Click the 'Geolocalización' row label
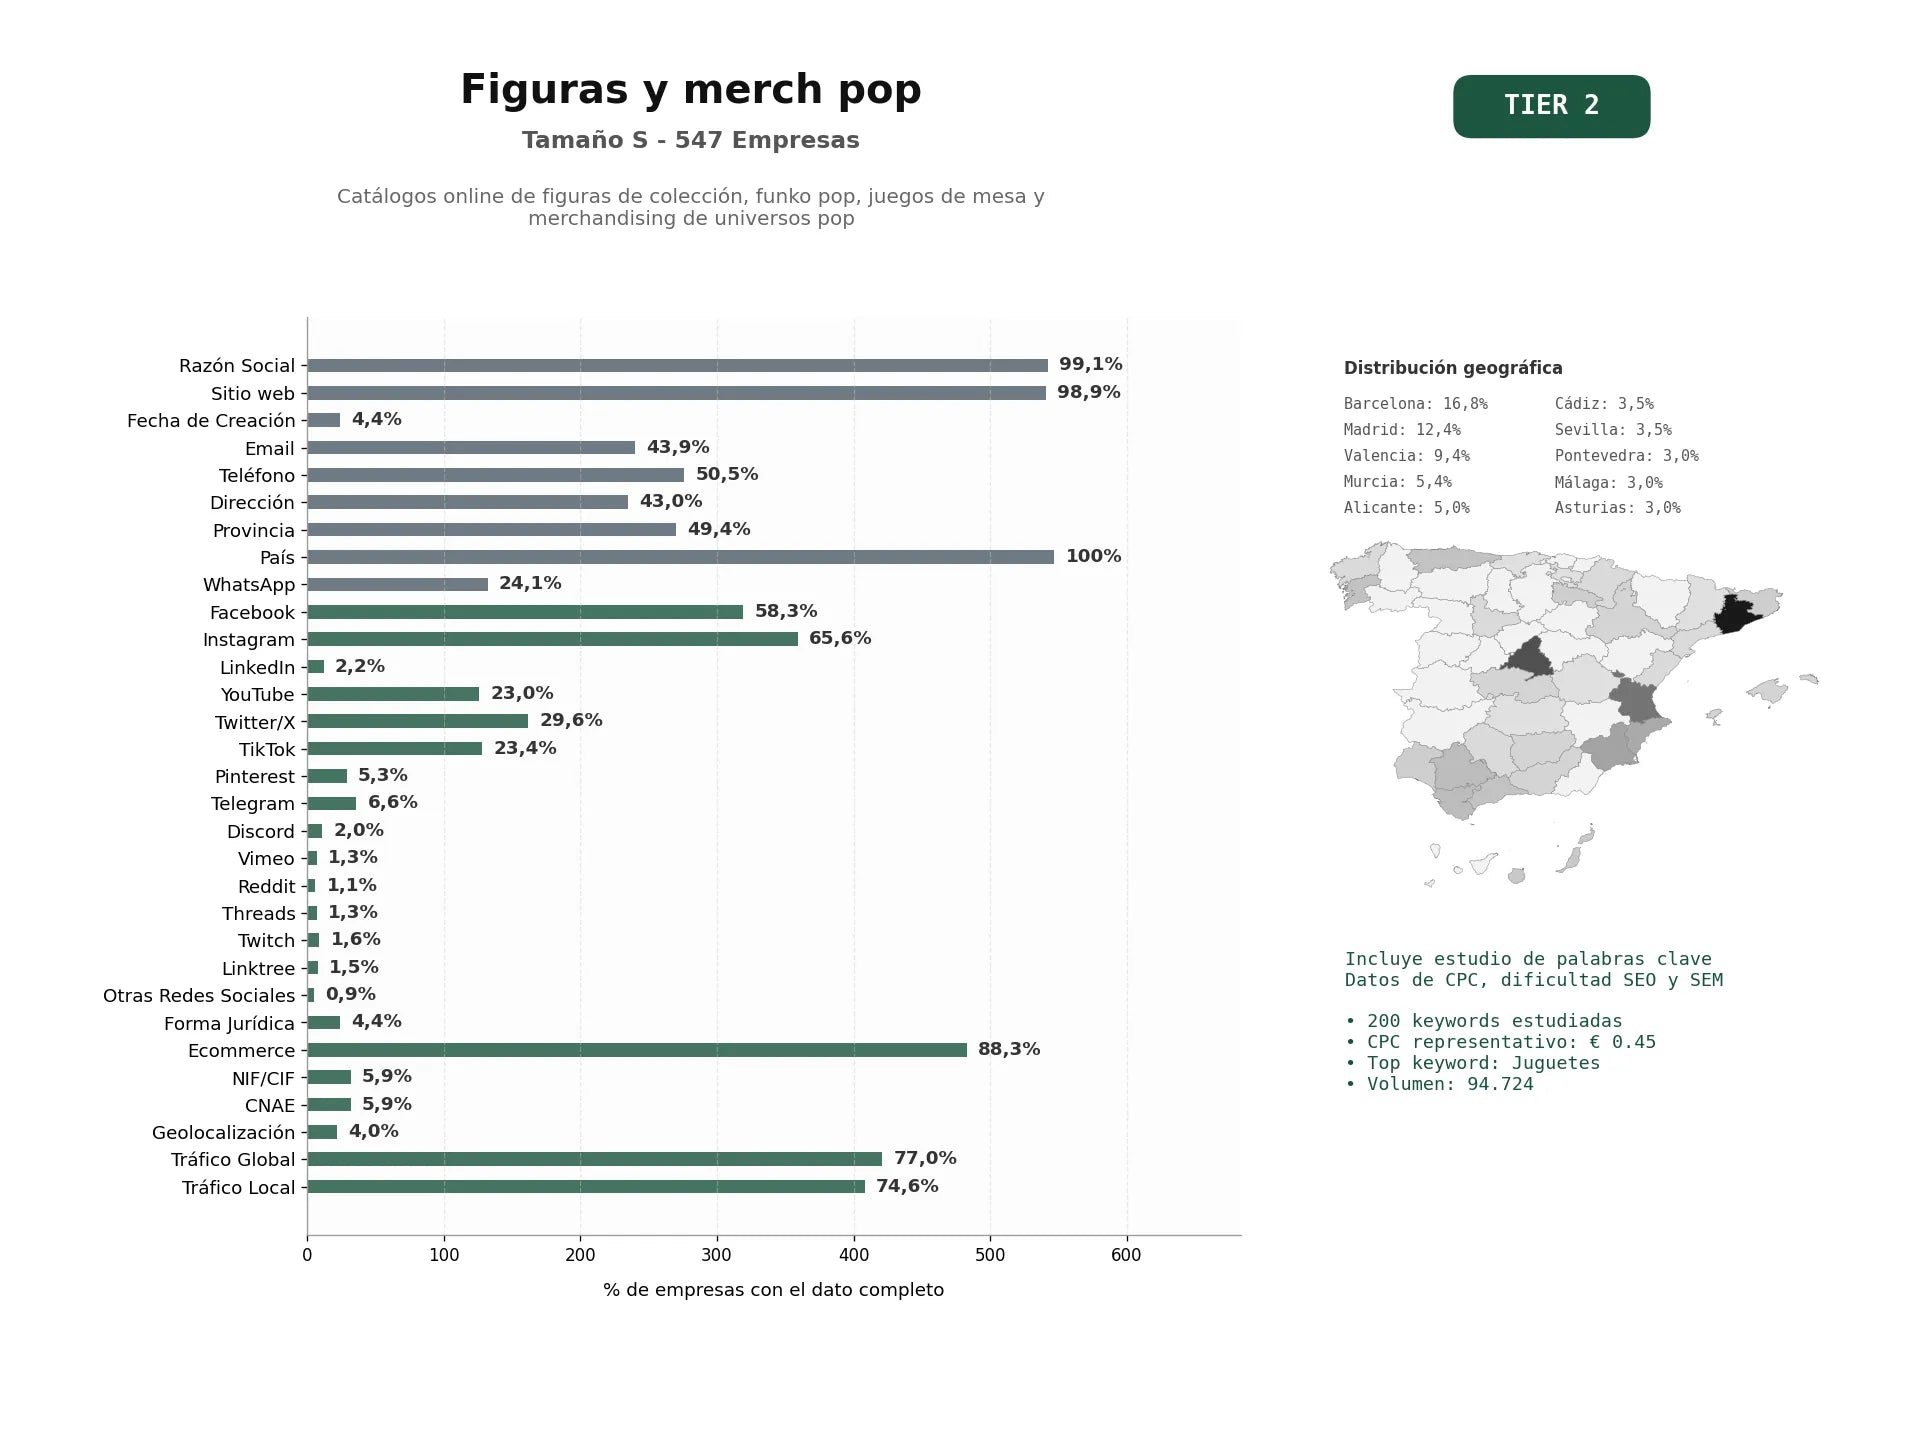This screenshot has height=1440, width=1920. tap(223, 1133)
